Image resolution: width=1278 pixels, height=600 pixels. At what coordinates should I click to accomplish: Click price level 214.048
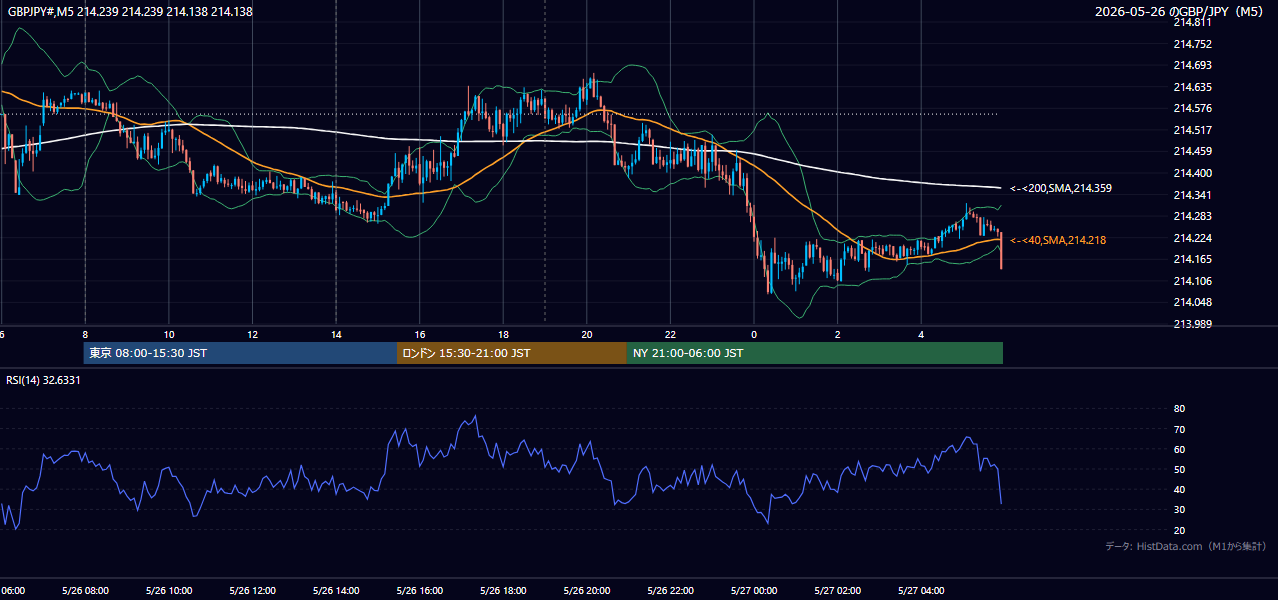click(x=1193, y=302)
